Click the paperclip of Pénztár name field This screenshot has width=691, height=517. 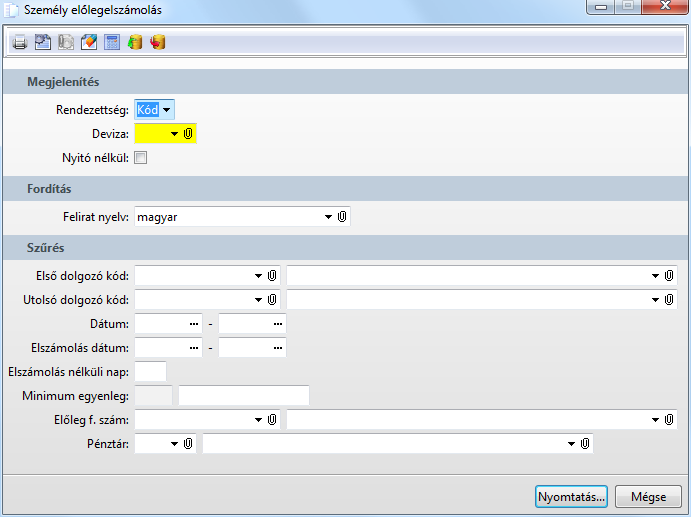click(x=585, y=443)
